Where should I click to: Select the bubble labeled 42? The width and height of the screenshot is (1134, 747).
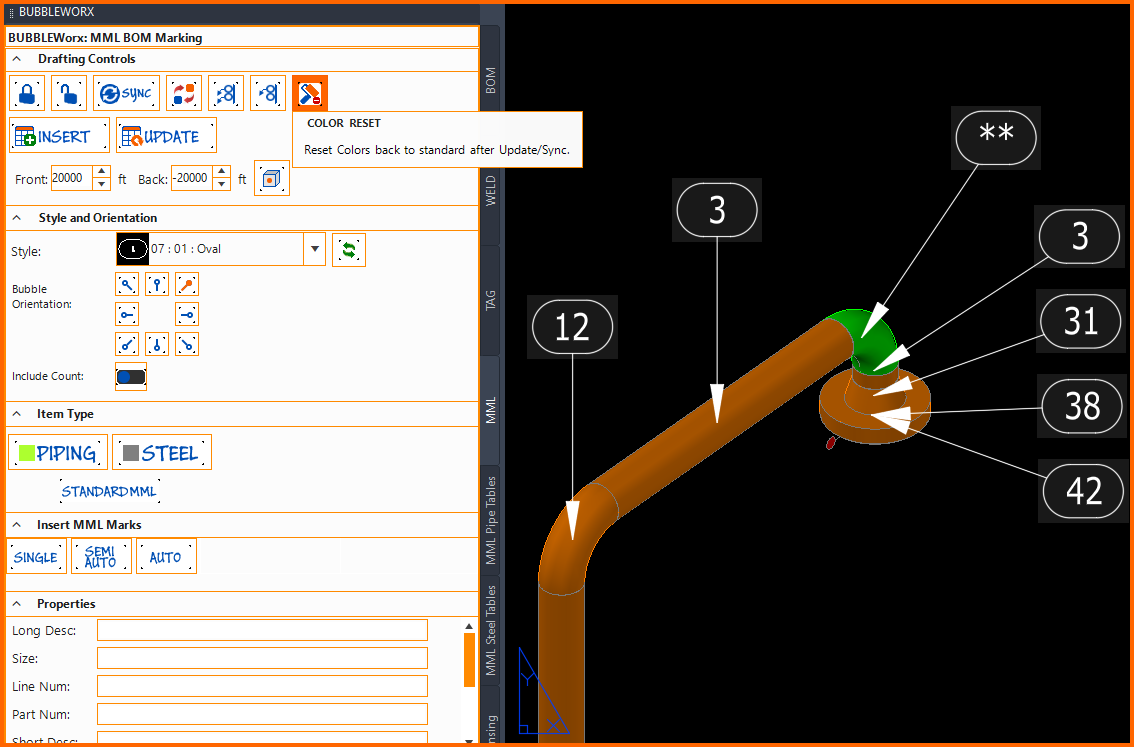coord(1084,491)
